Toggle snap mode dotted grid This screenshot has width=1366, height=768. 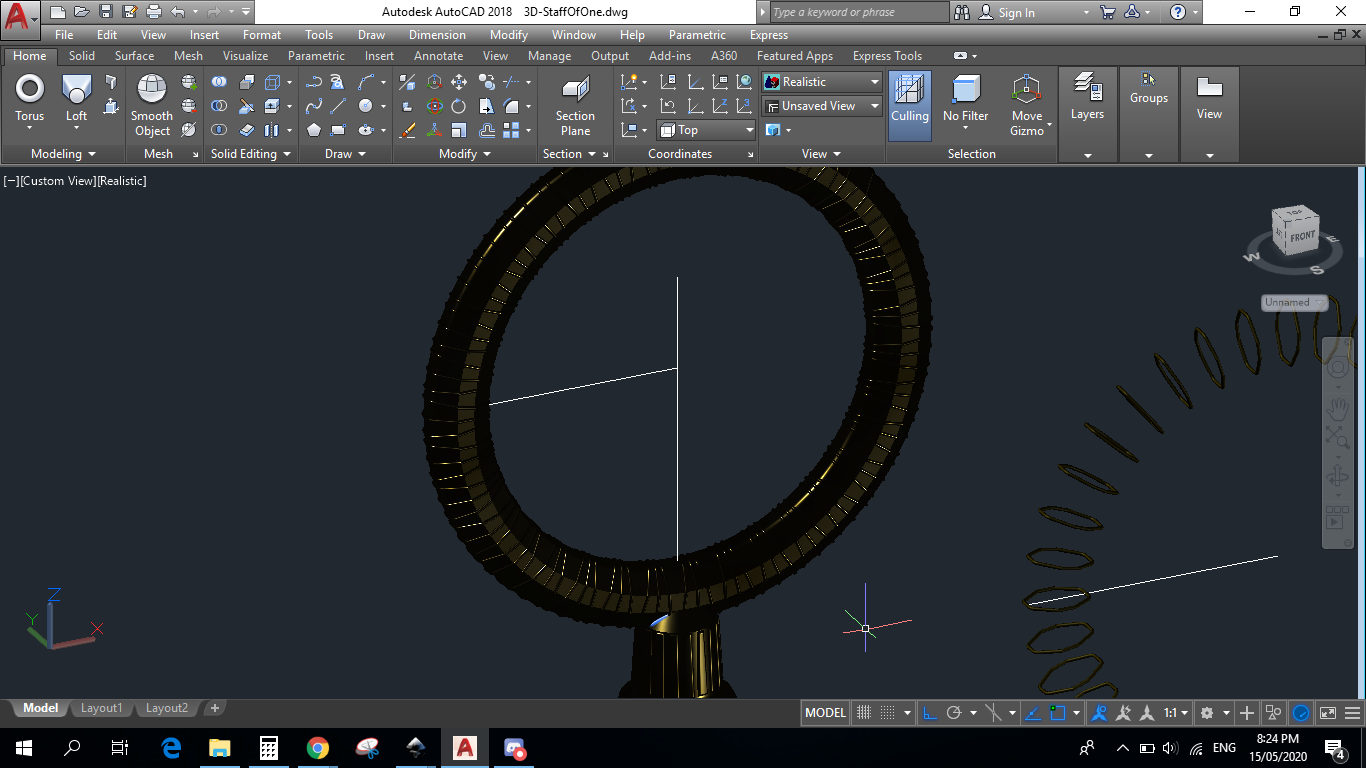pos(887,713)
